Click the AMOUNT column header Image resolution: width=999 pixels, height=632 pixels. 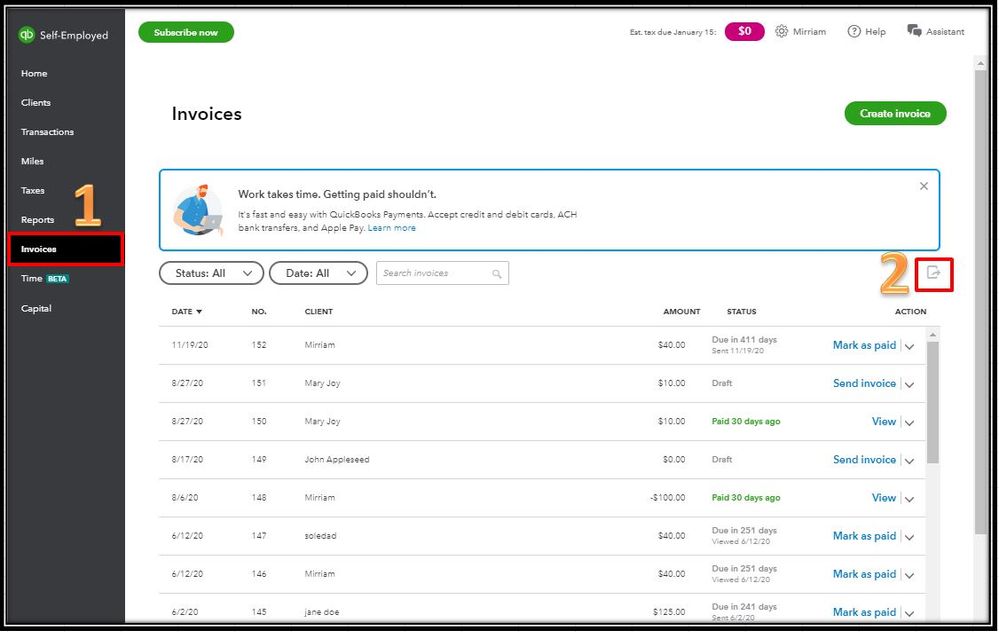(681, 312)
